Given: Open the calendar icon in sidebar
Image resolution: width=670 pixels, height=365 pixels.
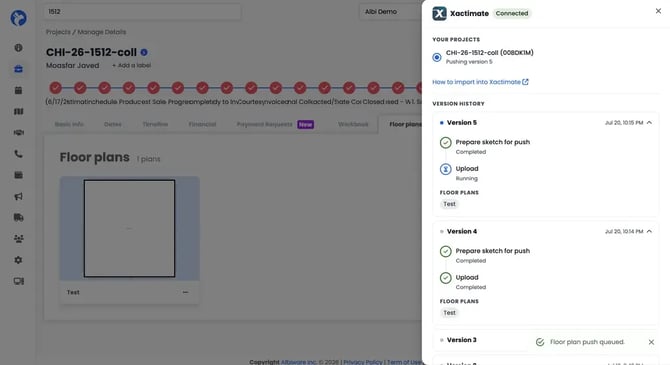Looking at the screenshot, I should [x=18, y=90].
